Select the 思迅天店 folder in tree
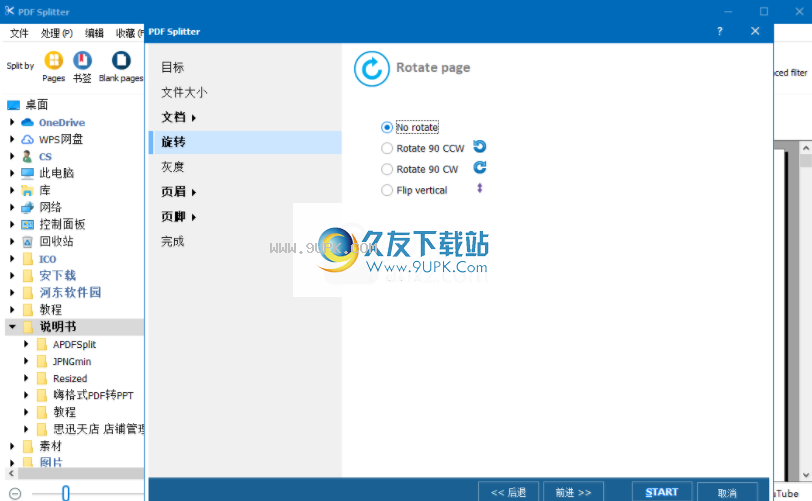Viewport: 812px width, 501px height. click(x=98, y=429)
